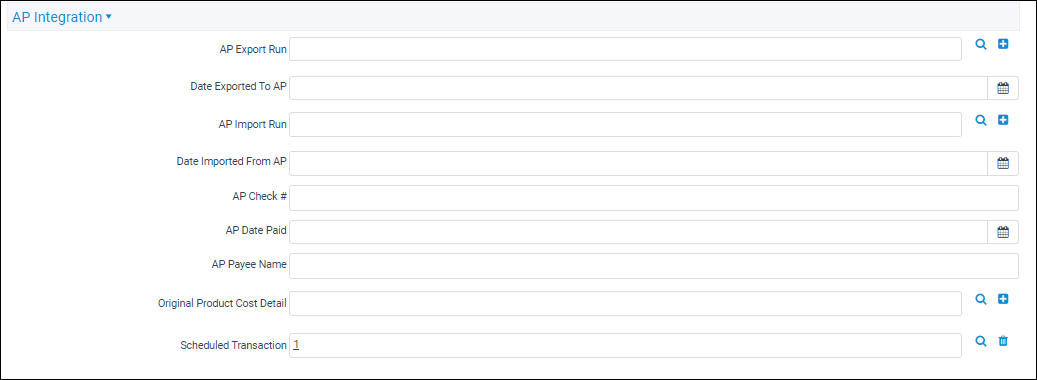1037x380 pixels.
Task: Click the AP Date Paid date field
Action: (640, 232)
